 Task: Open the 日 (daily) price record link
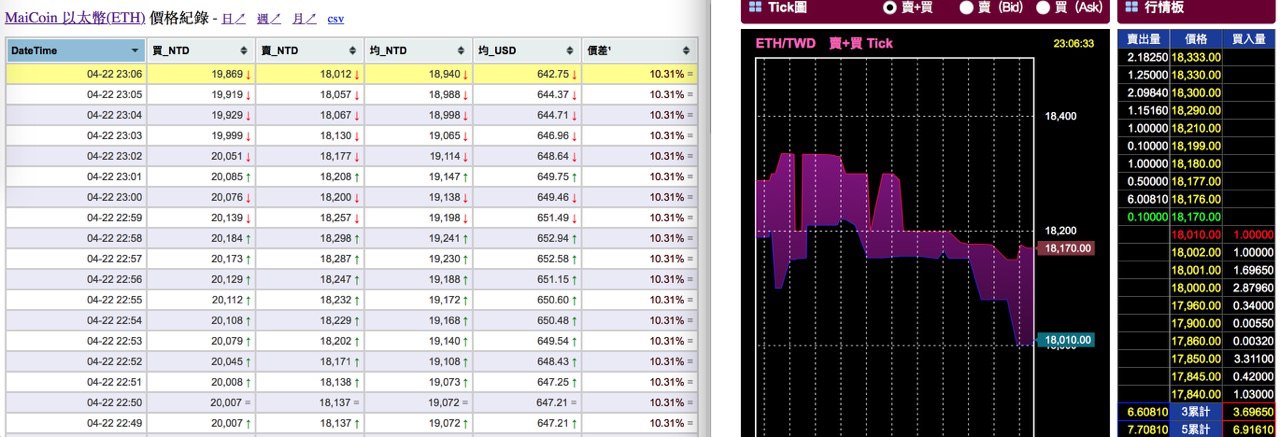click(233, 18)
